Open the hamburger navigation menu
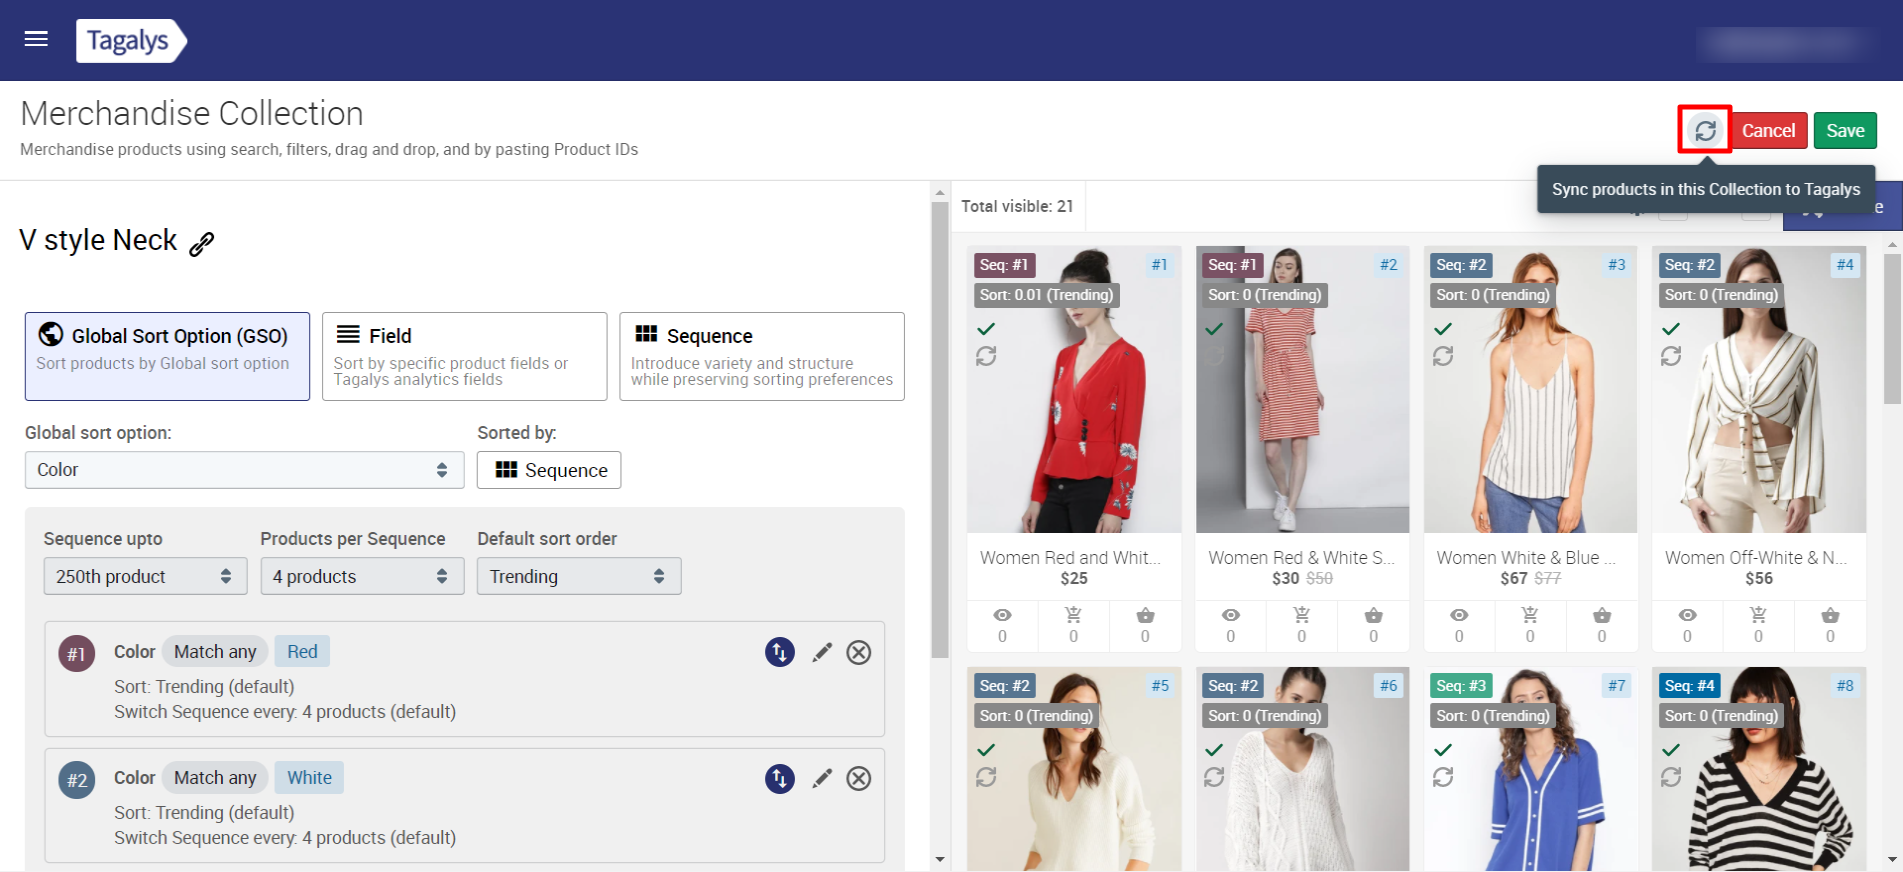The image size is (1903, 872). pos(36,39)
